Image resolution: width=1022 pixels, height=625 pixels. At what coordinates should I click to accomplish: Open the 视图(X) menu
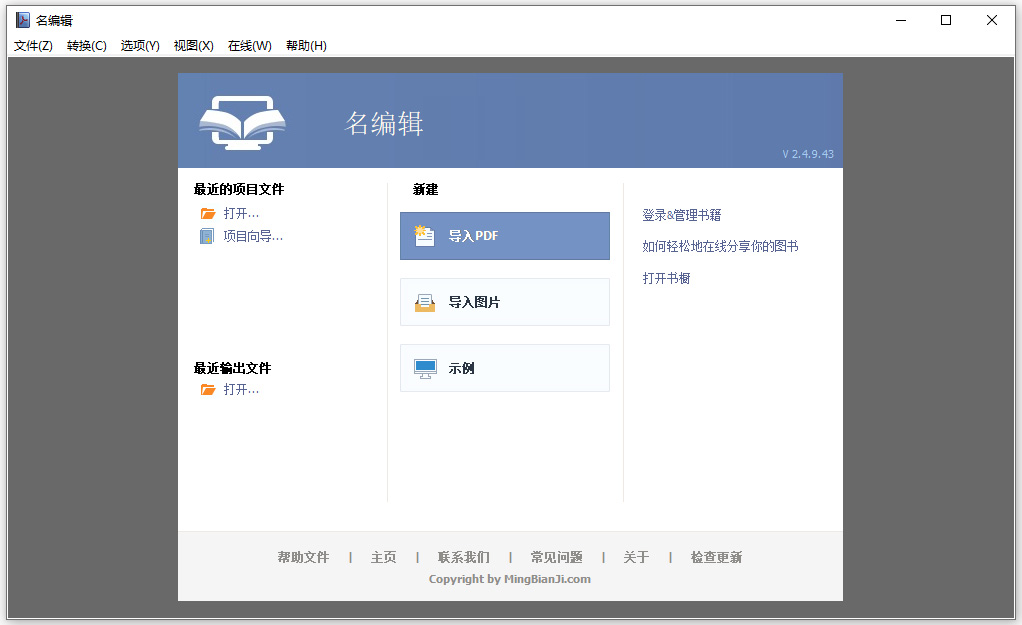coord(192,45)
